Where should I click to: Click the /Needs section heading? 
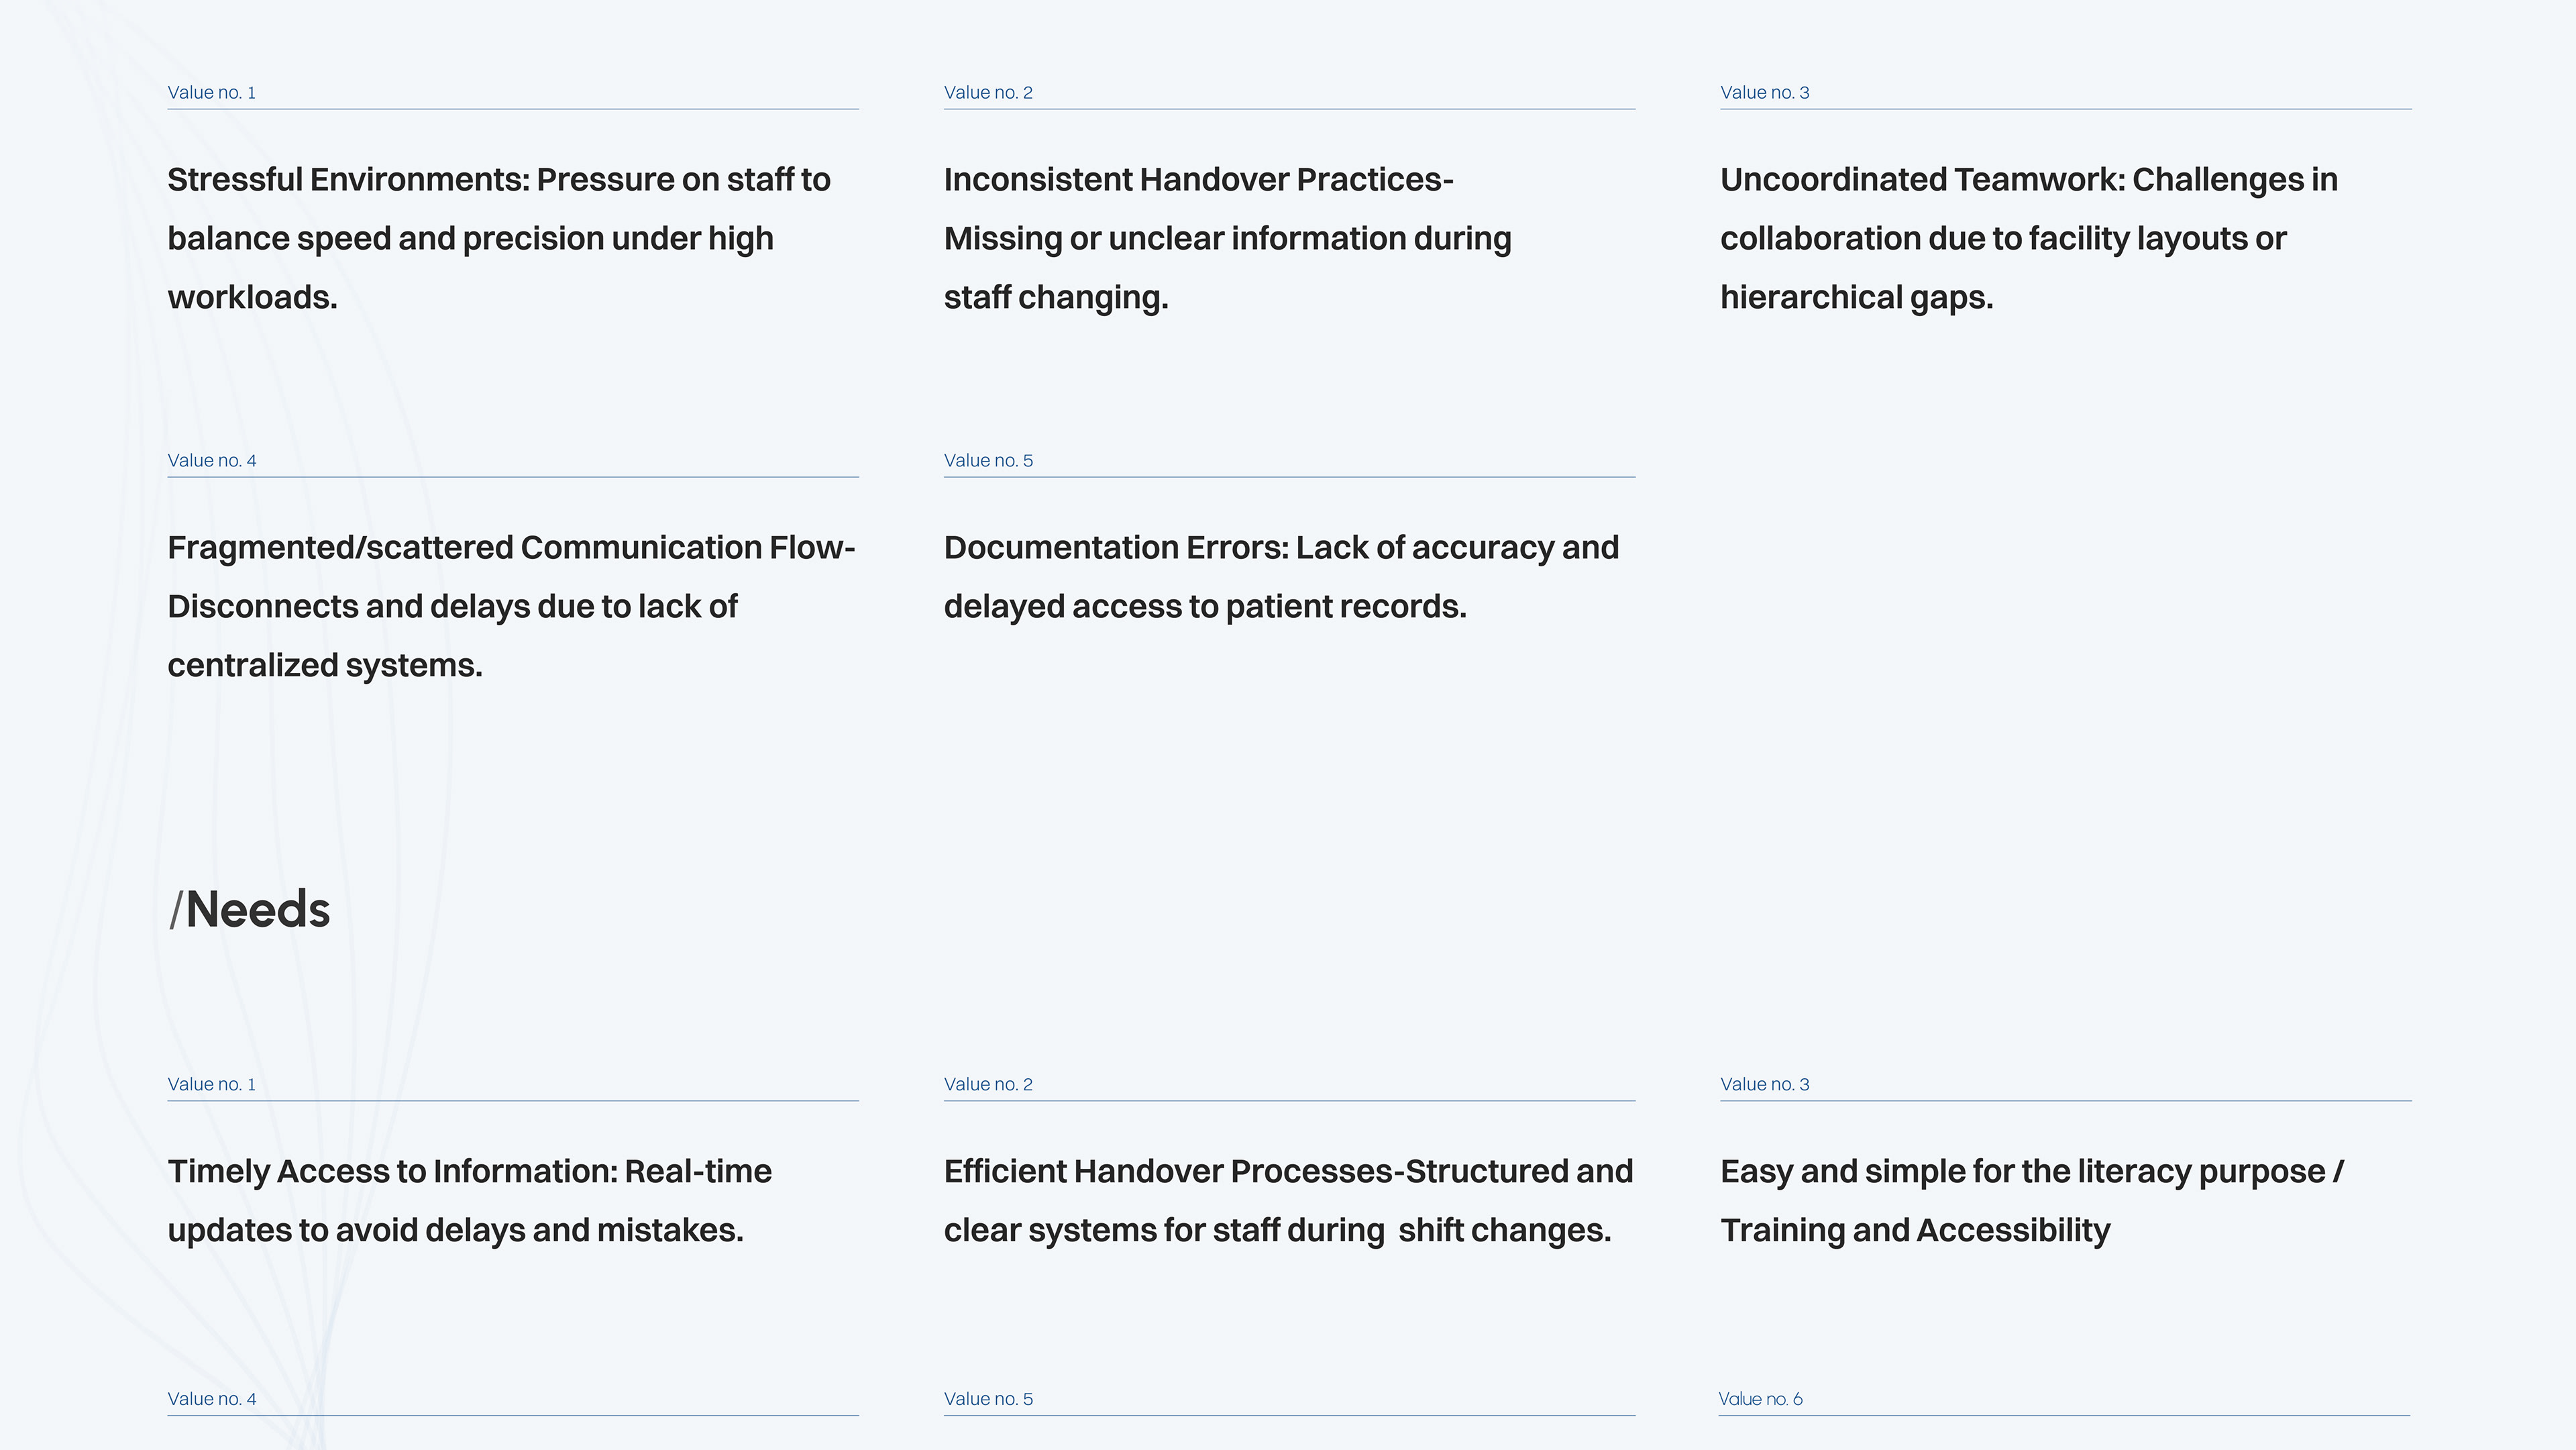[249, 910]
